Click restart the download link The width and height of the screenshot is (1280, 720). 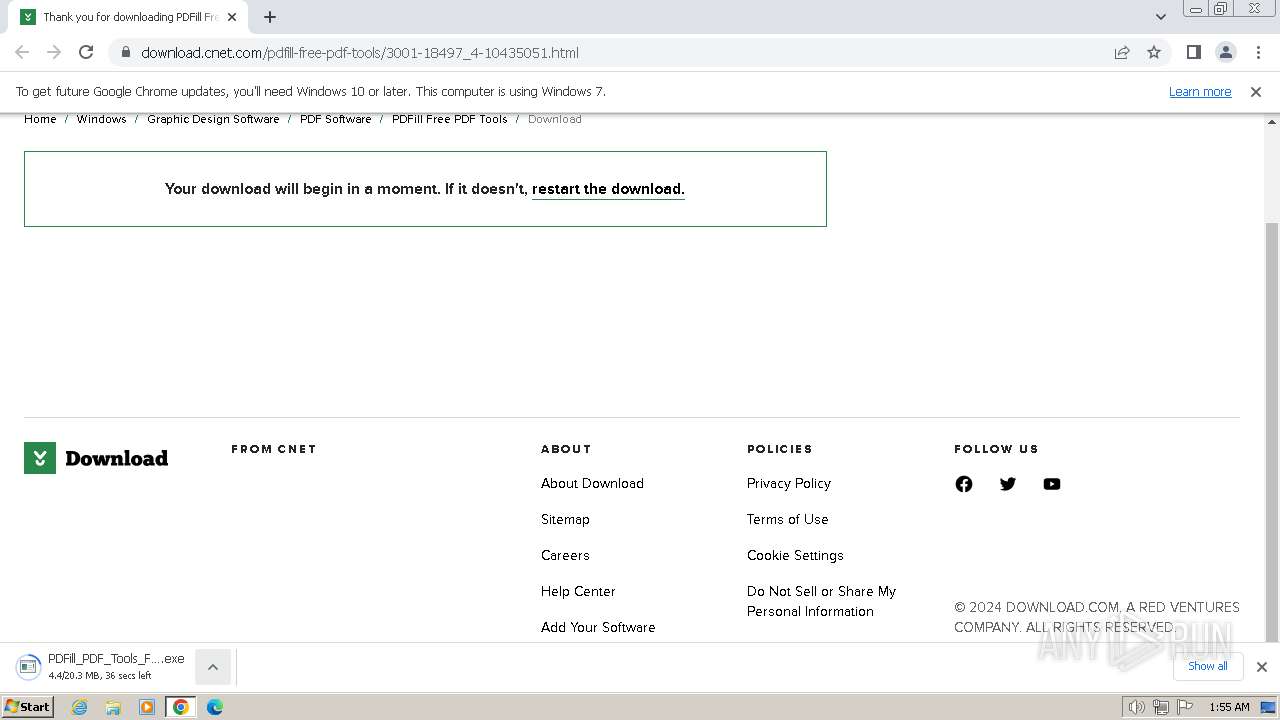tap(608, 189)
